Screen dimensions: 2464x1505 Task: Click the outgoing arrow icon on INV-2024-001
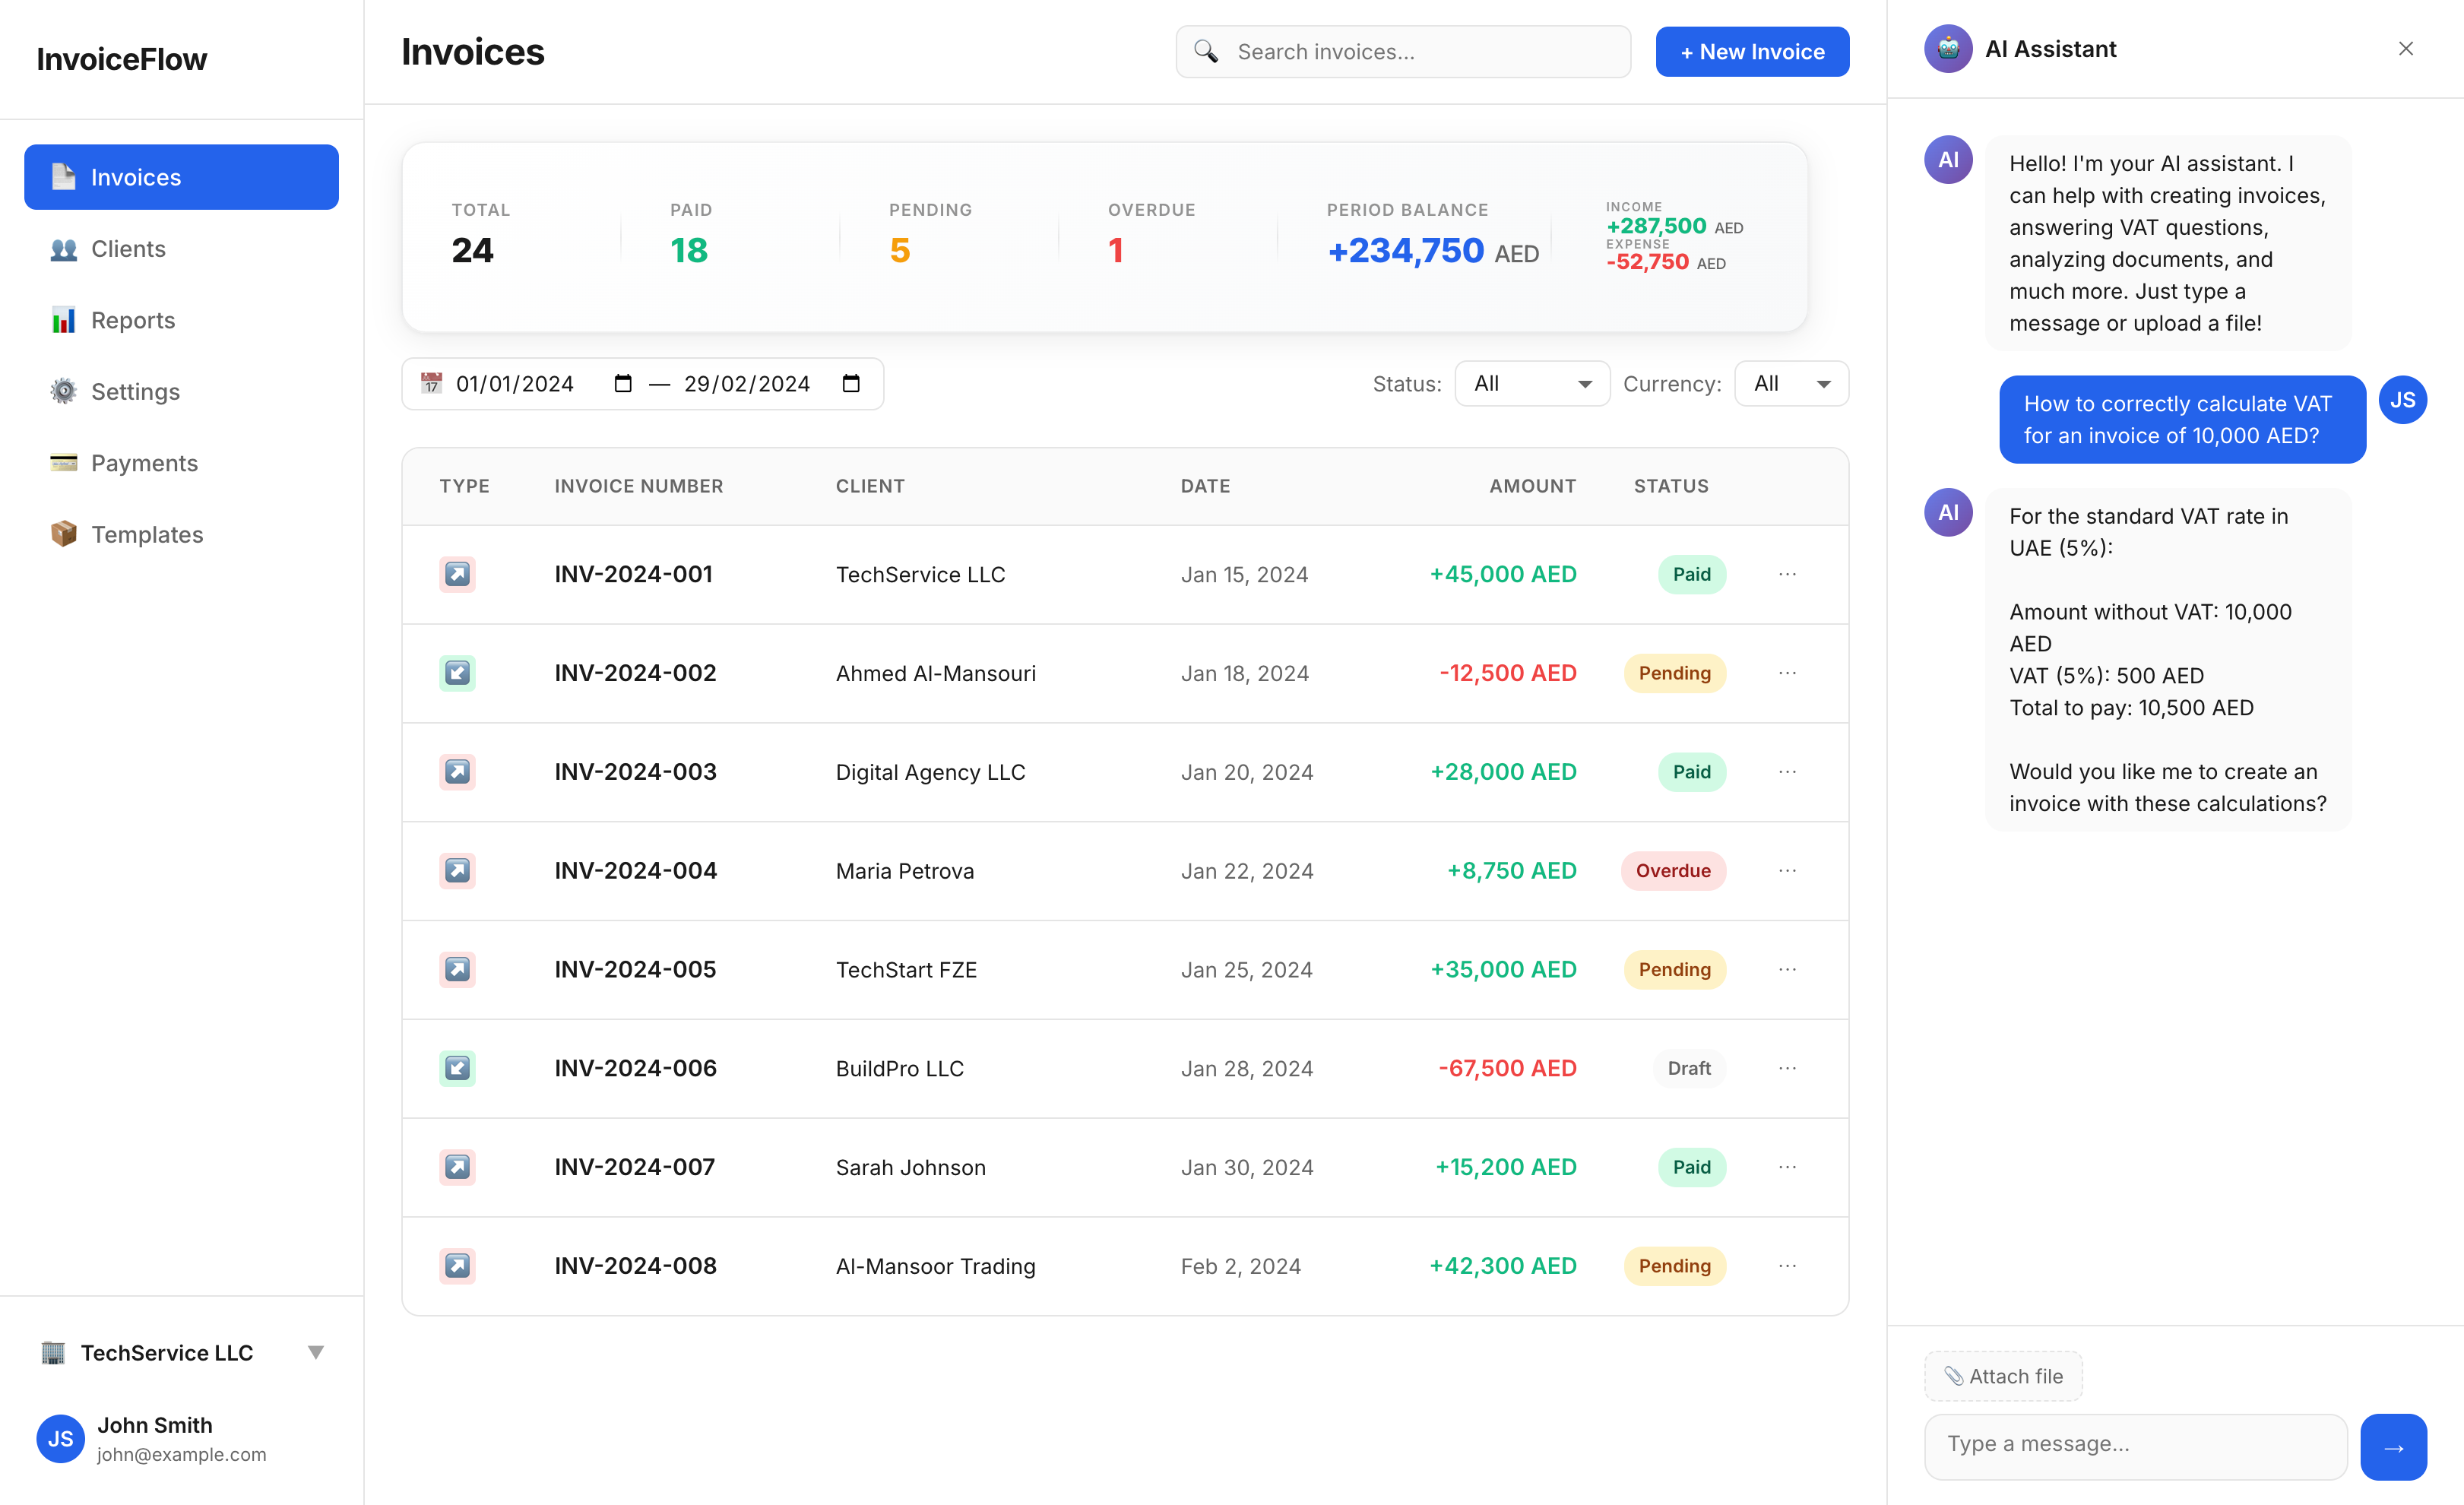click(x=457, y=574)
